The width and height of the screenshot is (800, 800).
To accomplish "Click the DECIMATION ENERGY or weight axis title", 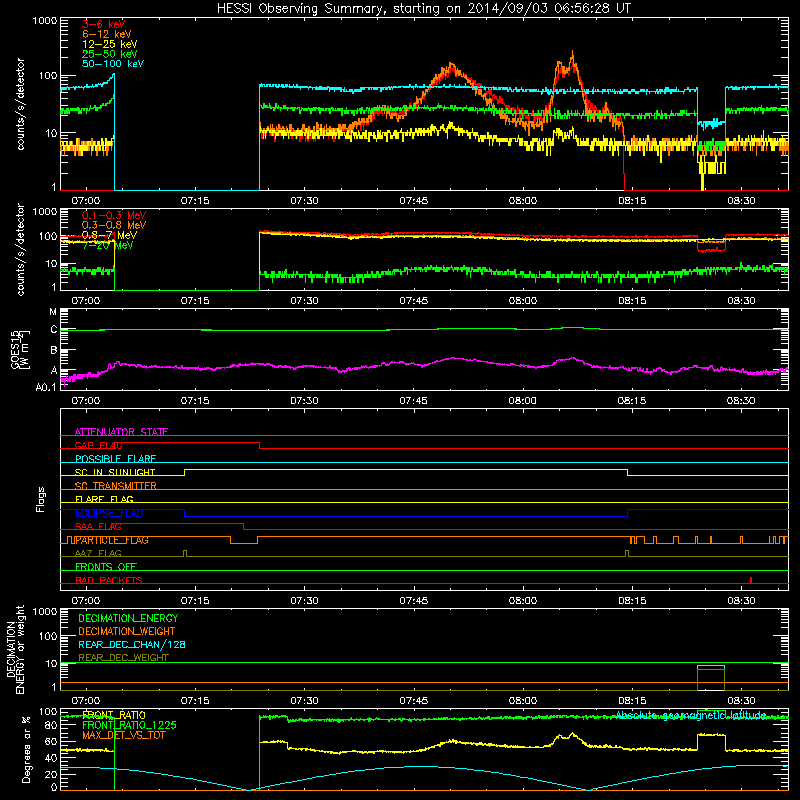I will tap(16, 649).
